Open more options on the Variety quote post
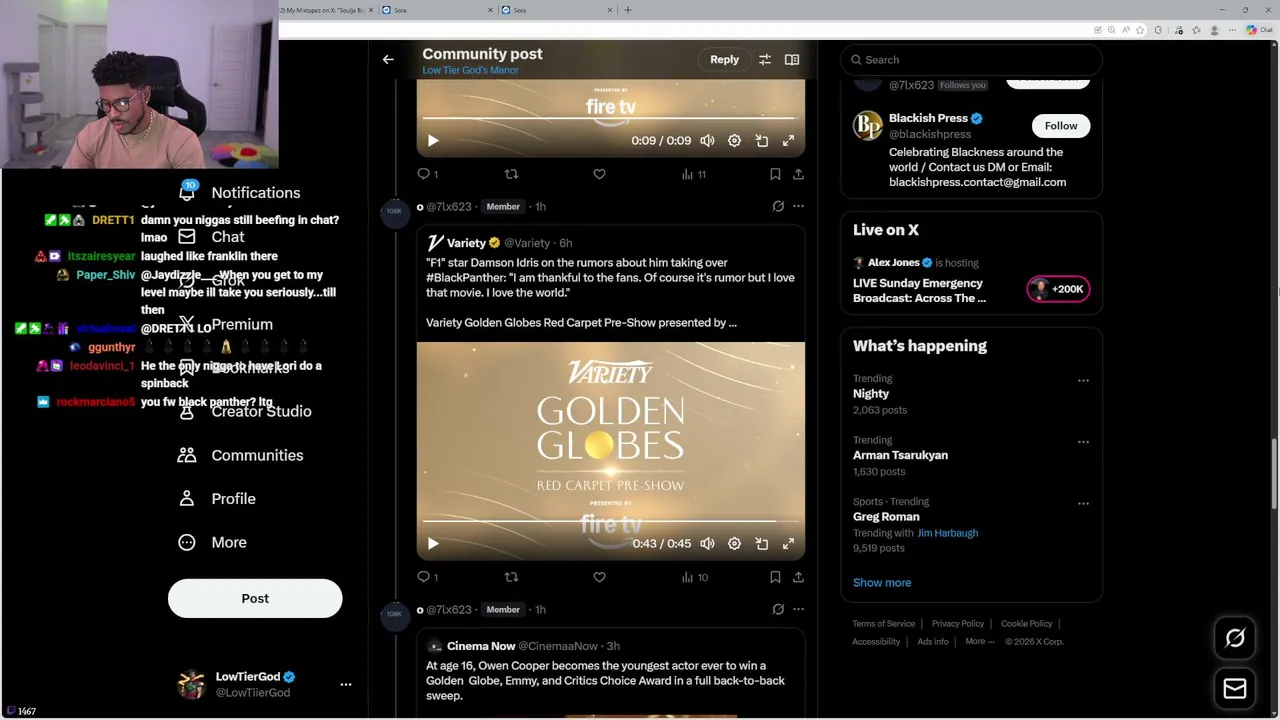The width and height of the screenshot is (1280, 720). (x=798, y=206)
